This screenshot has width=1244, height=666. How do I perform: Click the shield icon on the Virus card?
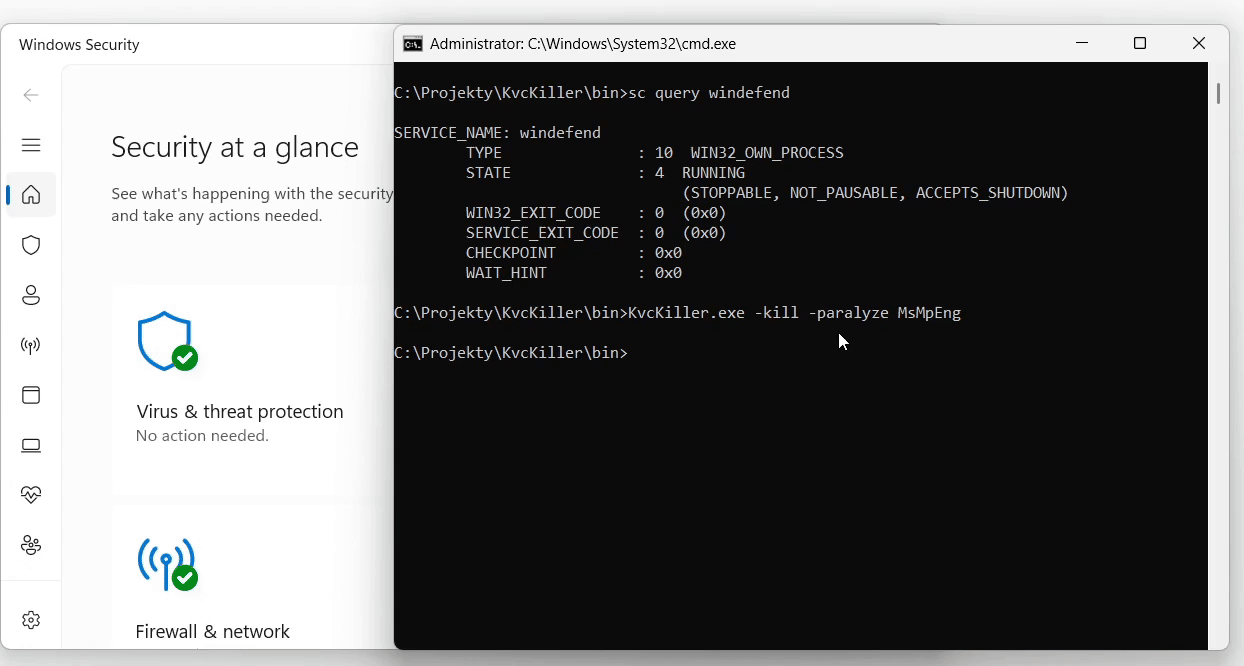[x=163, y=341]
